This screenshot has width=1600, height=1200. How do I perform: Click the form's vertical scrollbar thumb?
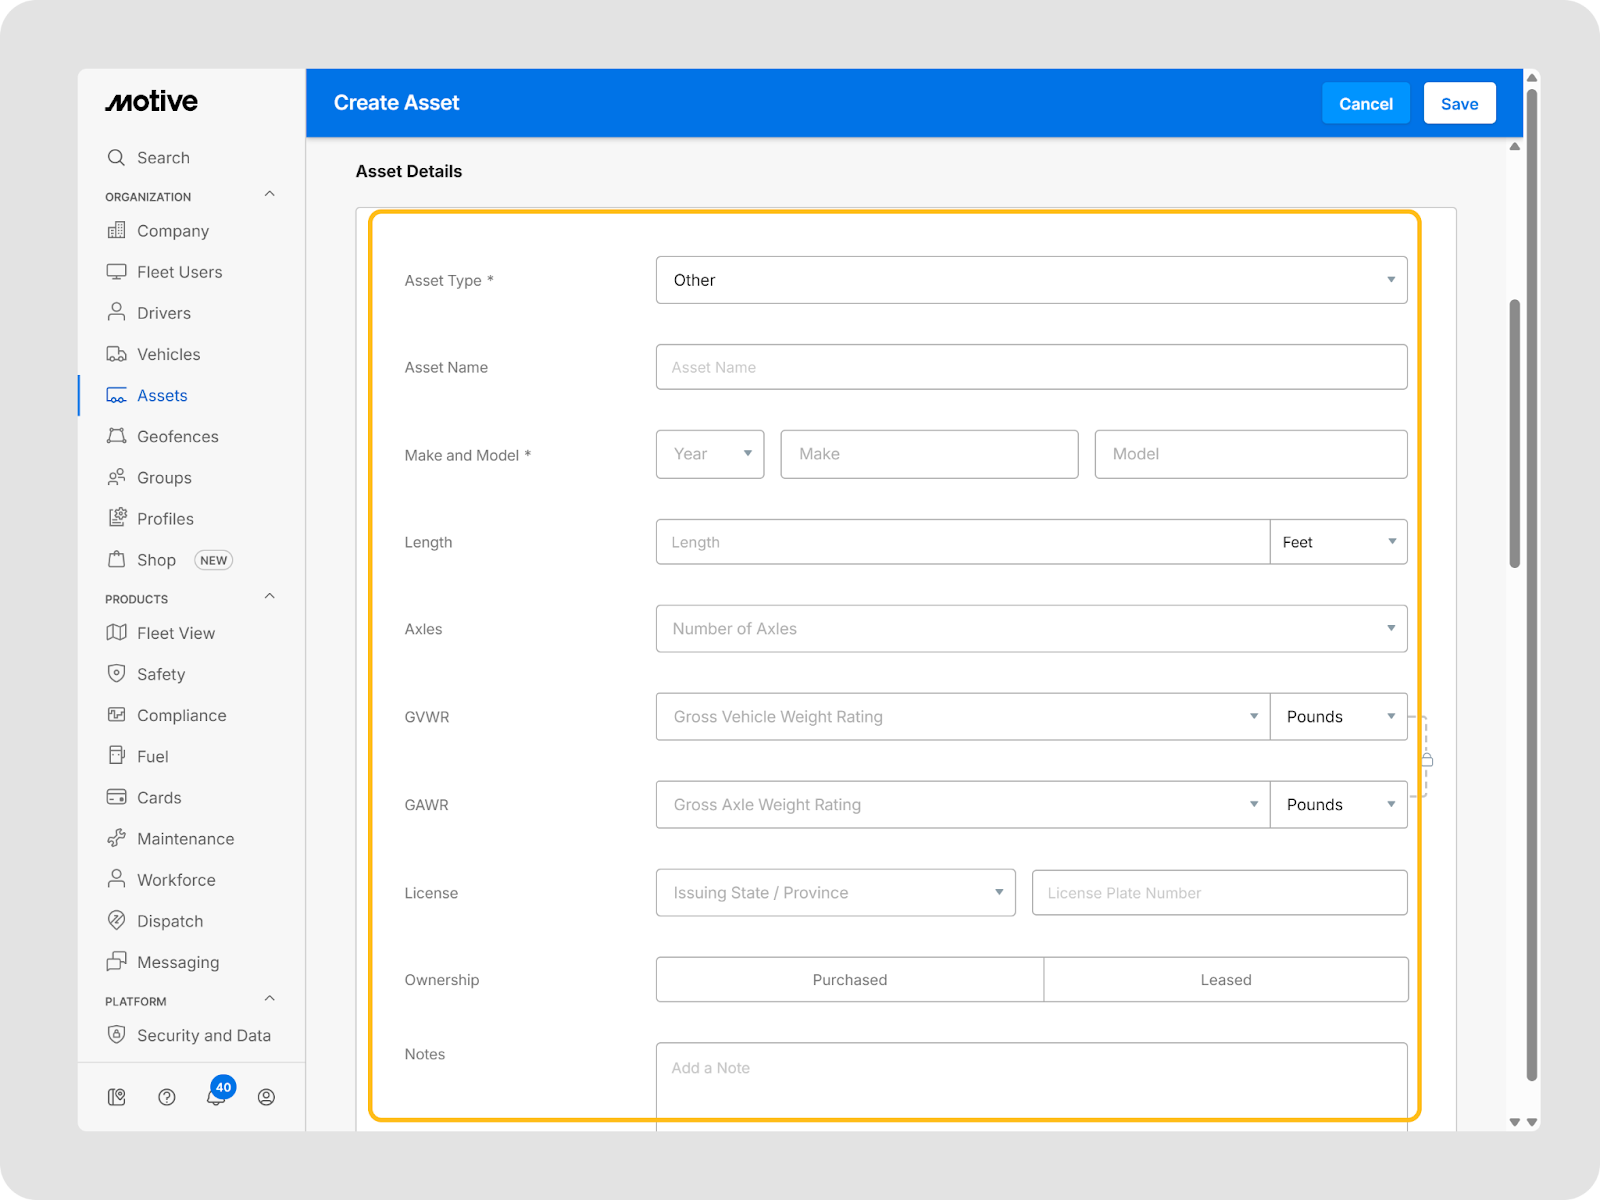(1515, 432)
